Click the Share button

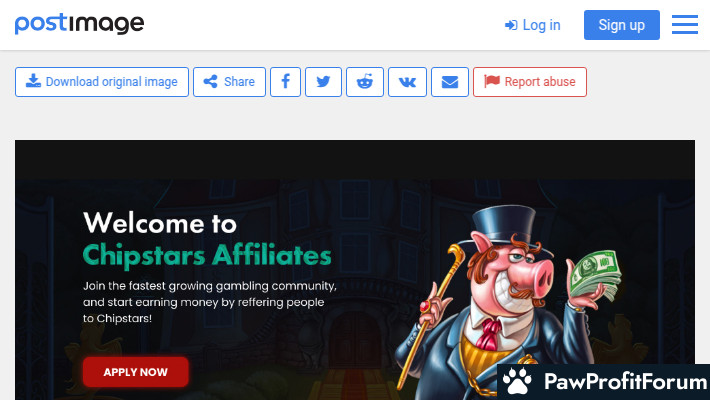(229, 82)
